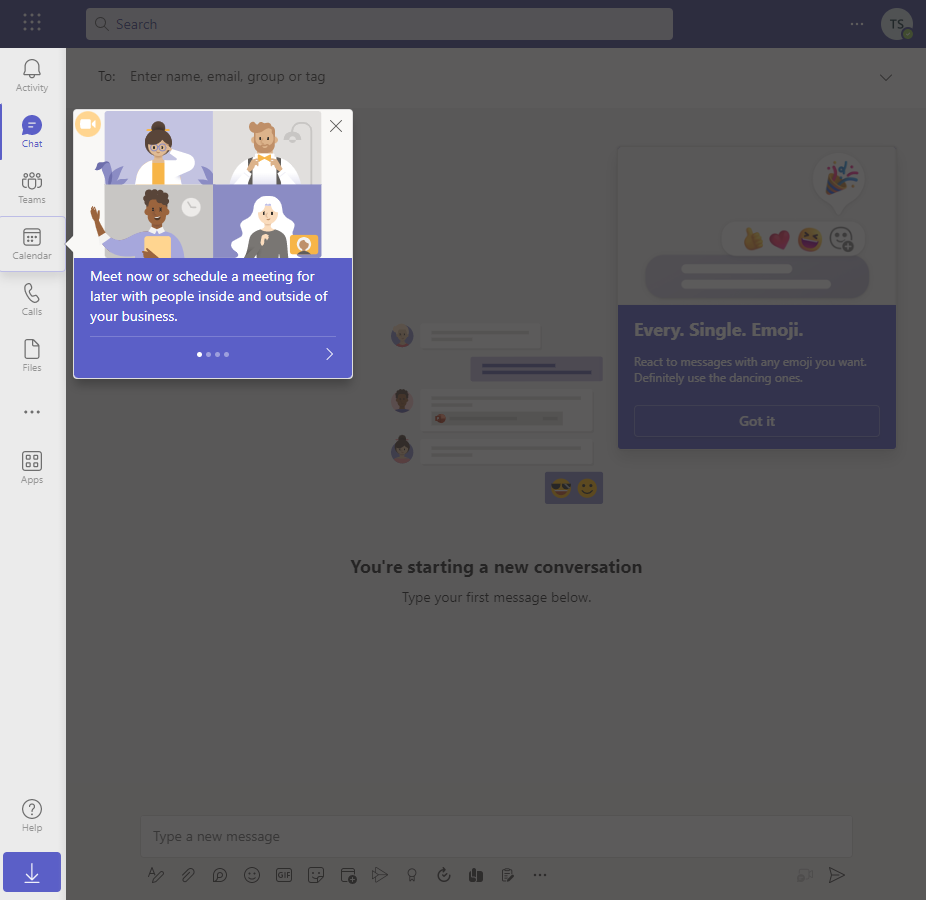Click the download desktop app button
This screenshot has height=900, width=926.
32,872
